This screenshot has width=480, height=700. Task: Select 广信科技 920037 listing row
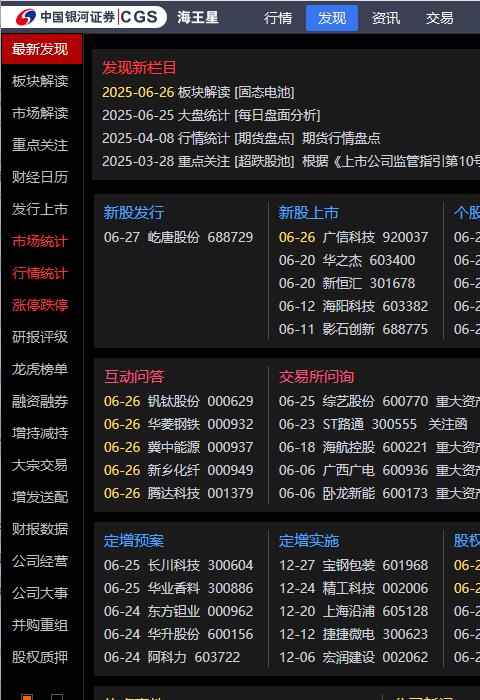point(354,237)
